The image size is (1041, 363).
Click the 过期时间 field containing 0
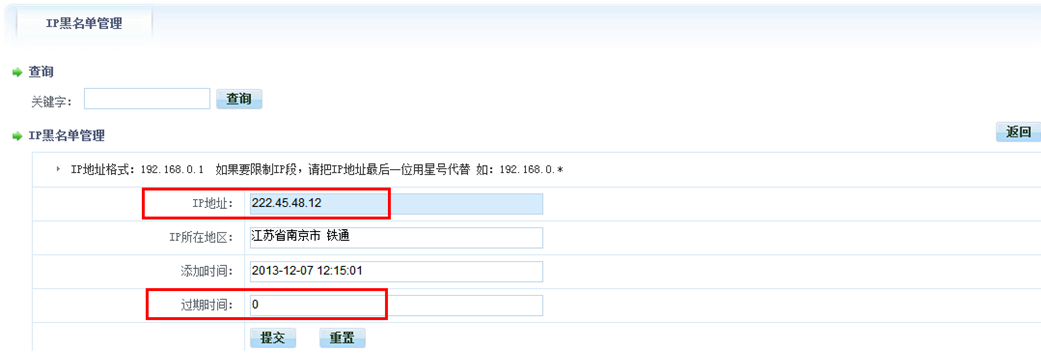click(396, 305)
